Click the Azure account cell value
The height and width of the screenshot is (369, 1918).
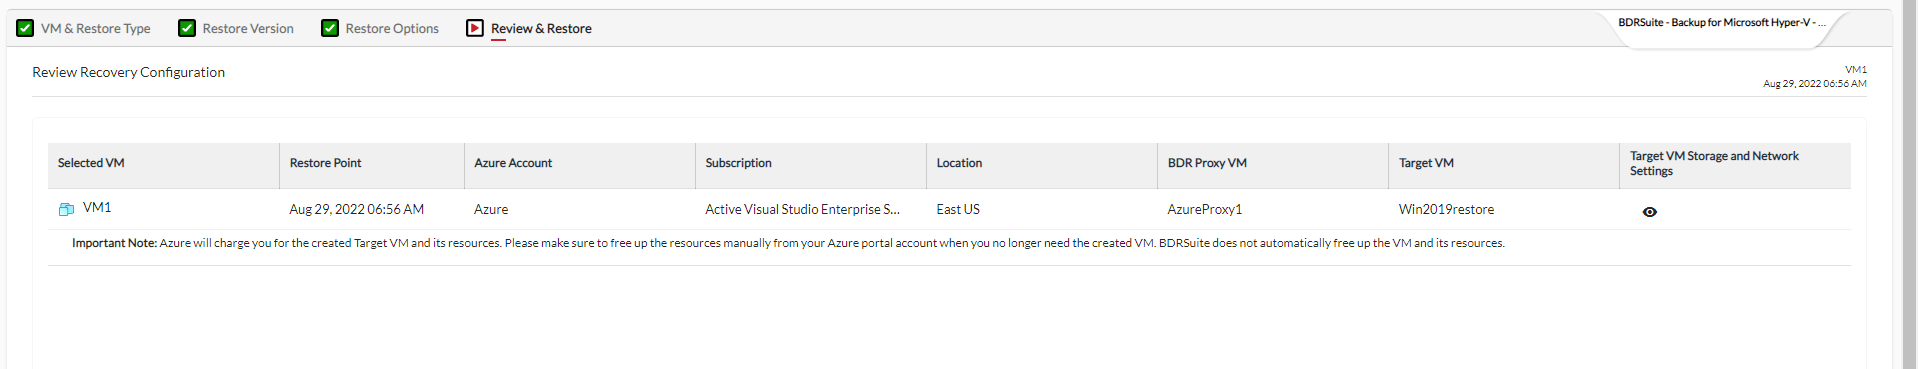click(491, 209)
